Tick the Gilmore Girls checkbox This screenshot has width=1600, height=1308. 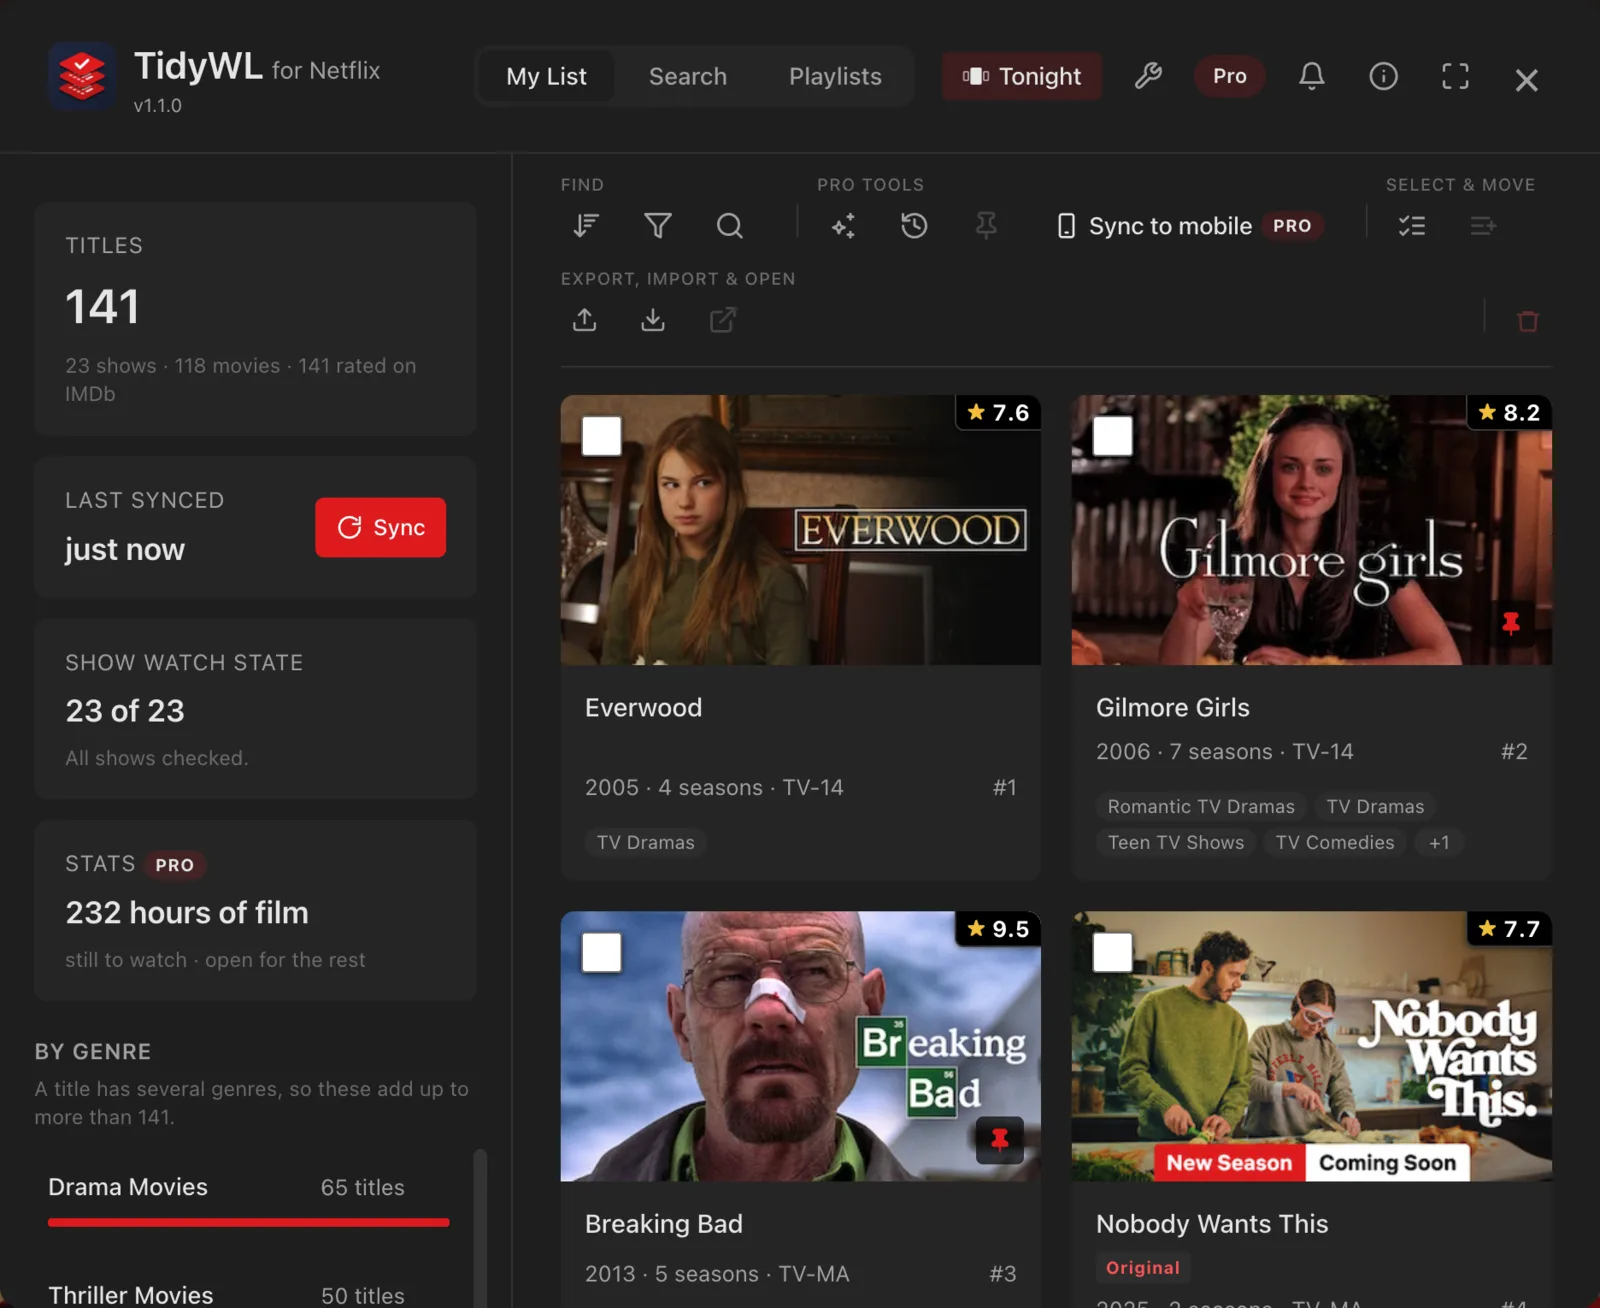coord(1113,436)
